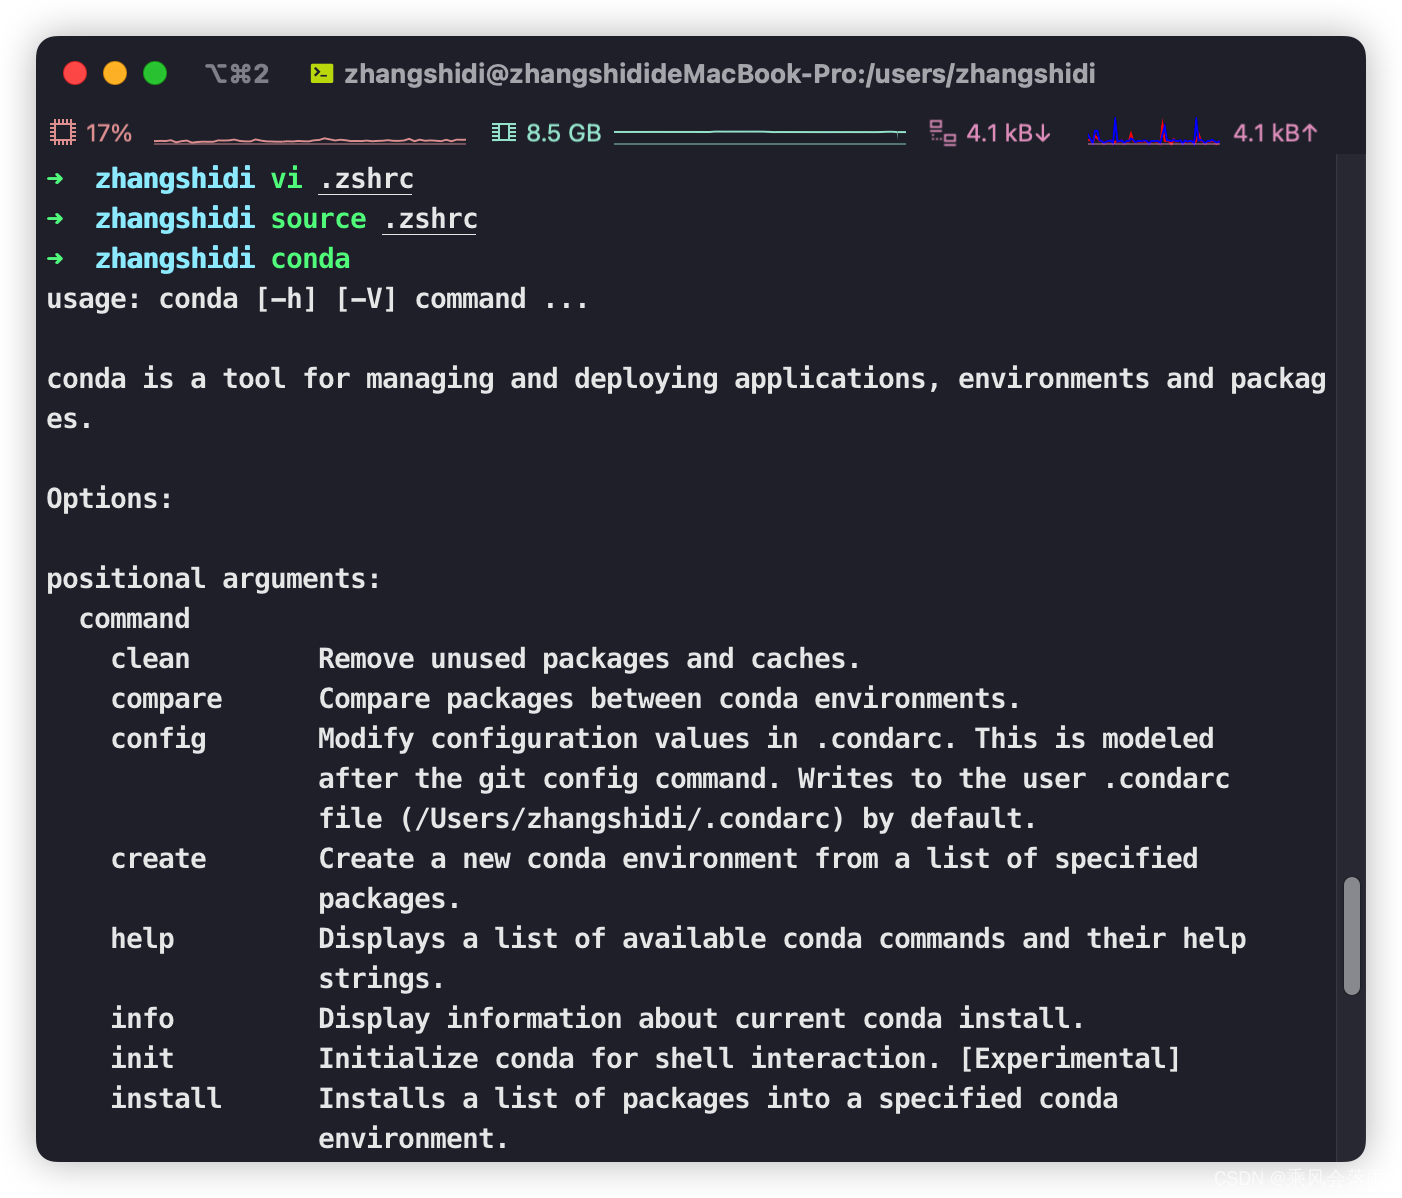Viewport: 1402px width, 1198px height.
Task: Click the green conda command on prompt
Action: 310,259
